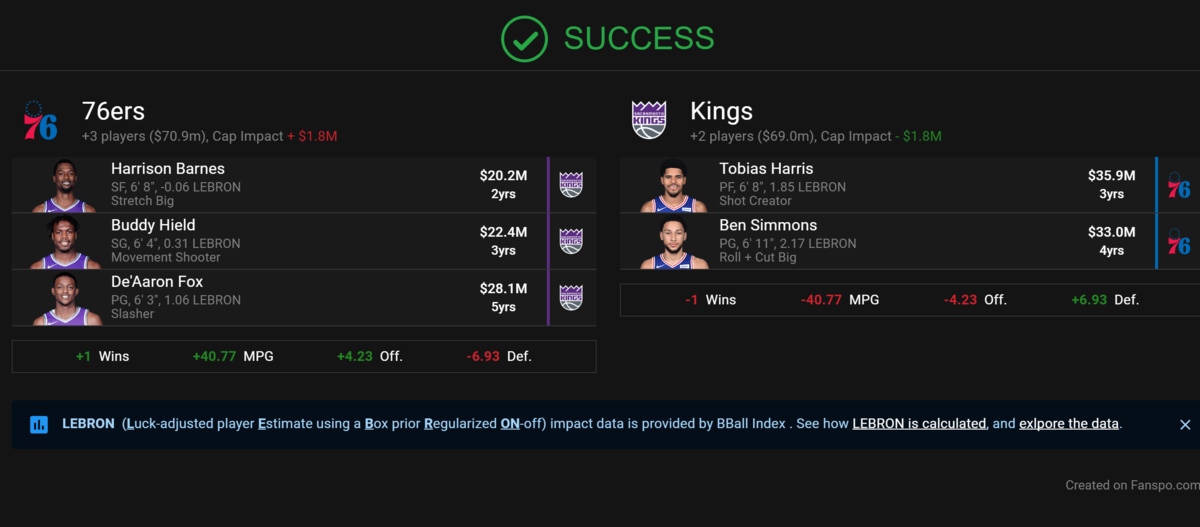Click 76ers badge beside Ben Simmons
Viewport: 1200px width, 527px height.
click(1179, 241)
